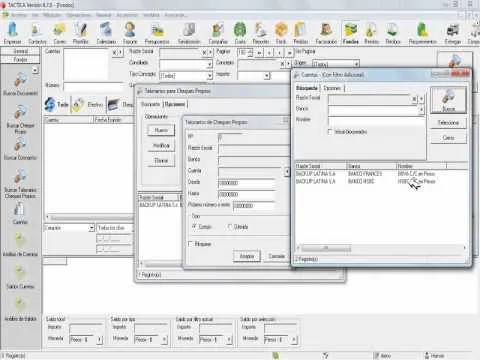Click the Cuentas sidebar icon
Screen dimensions: 480x360
click(20, 213)
